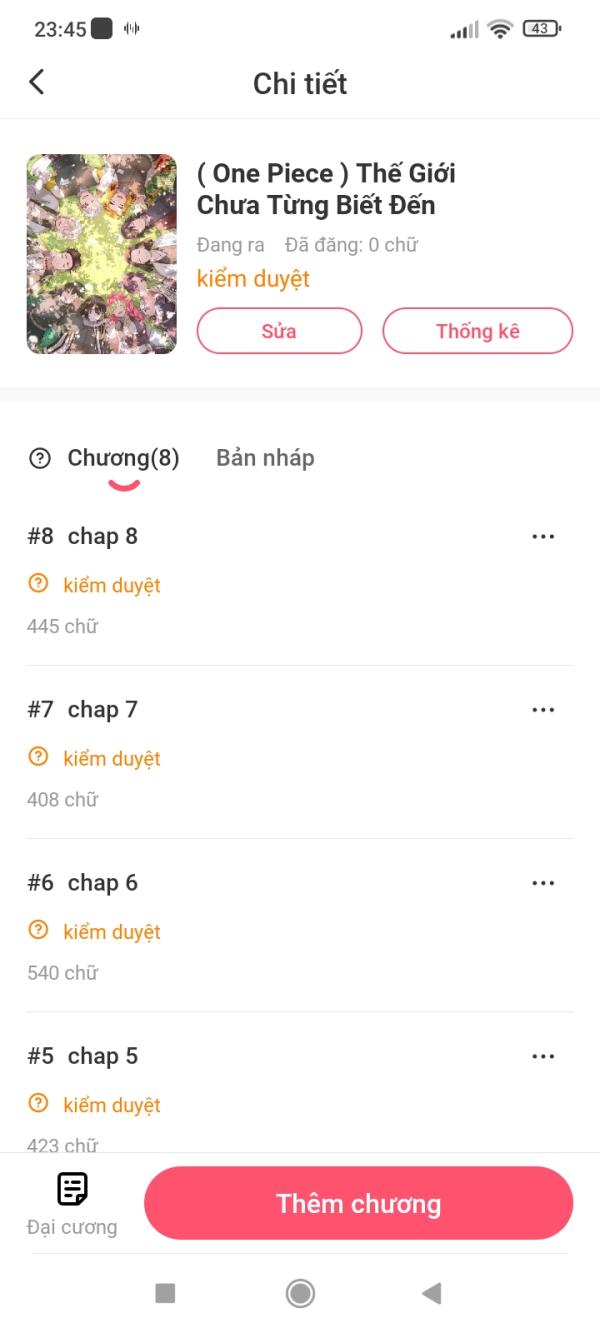Tap the review status icon under chap 6
Image resolution: width=600 pixels, height=1333 pixels.
tap(38, 930)
